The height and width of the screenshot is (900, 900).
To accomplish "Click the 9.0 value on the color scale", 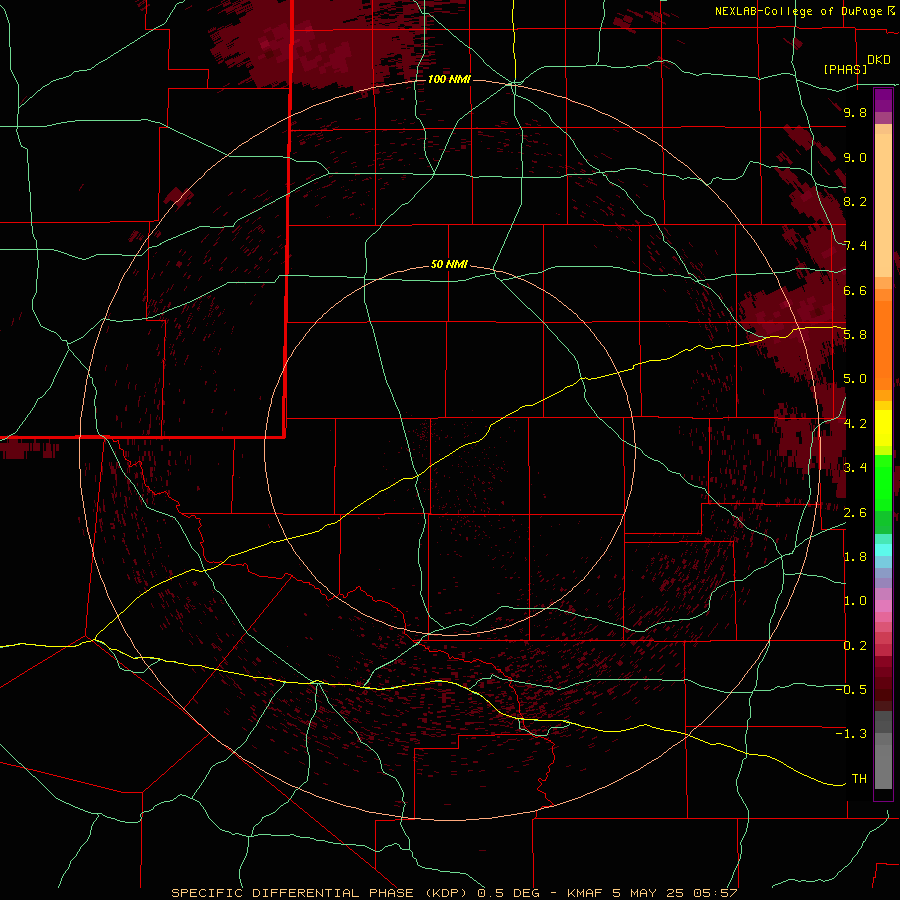I will (x=855, y=157).
